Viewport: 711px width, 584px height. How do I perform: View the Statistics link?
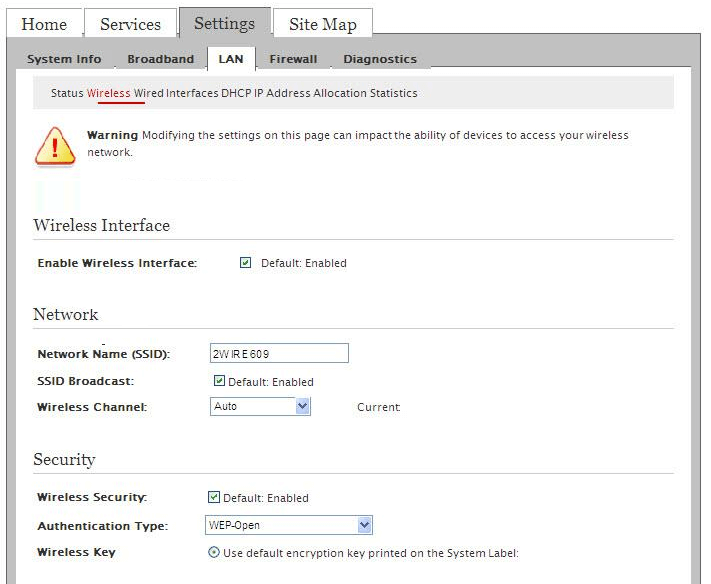tap(391, 93)
